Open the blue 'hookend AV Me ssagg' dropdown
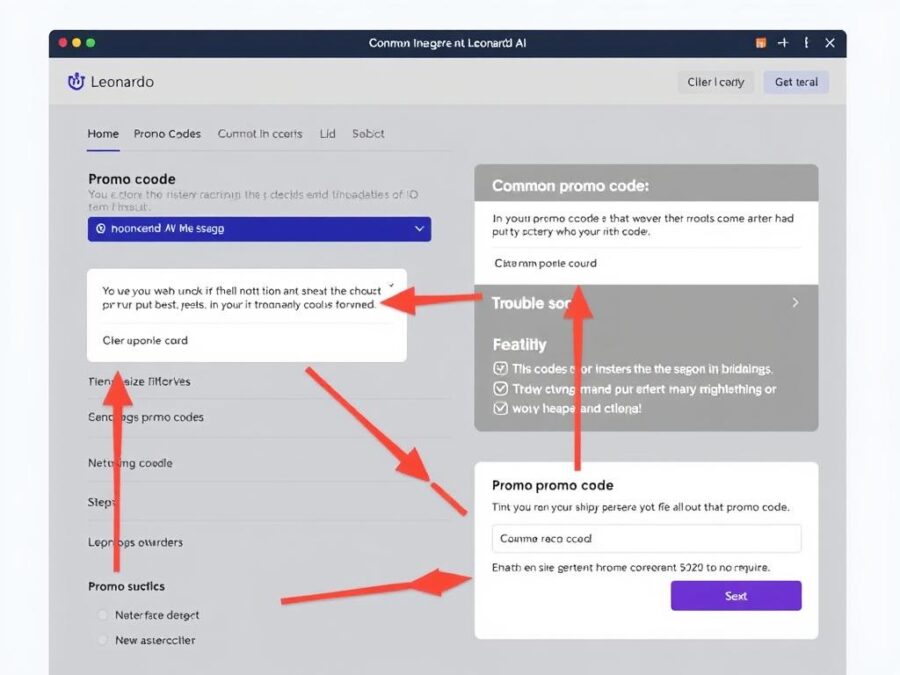Viewport: 900px width, 675px height. [x=259, y=229]
